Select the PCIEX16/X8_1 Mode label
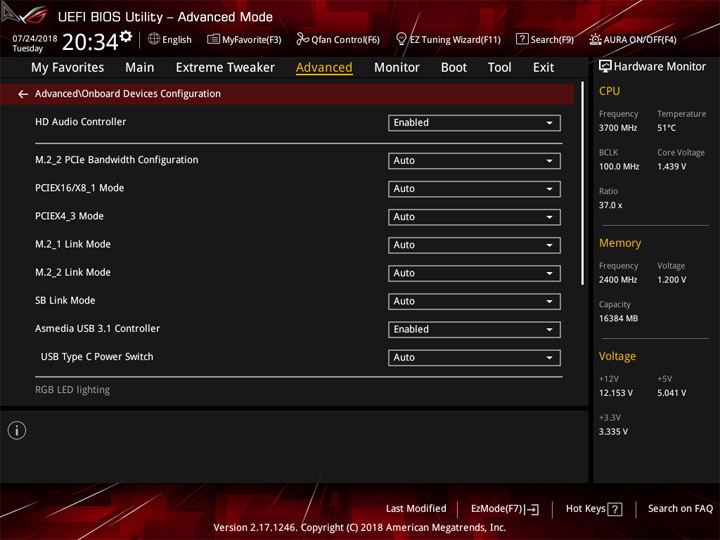The image size is (720, 540). 79,188
